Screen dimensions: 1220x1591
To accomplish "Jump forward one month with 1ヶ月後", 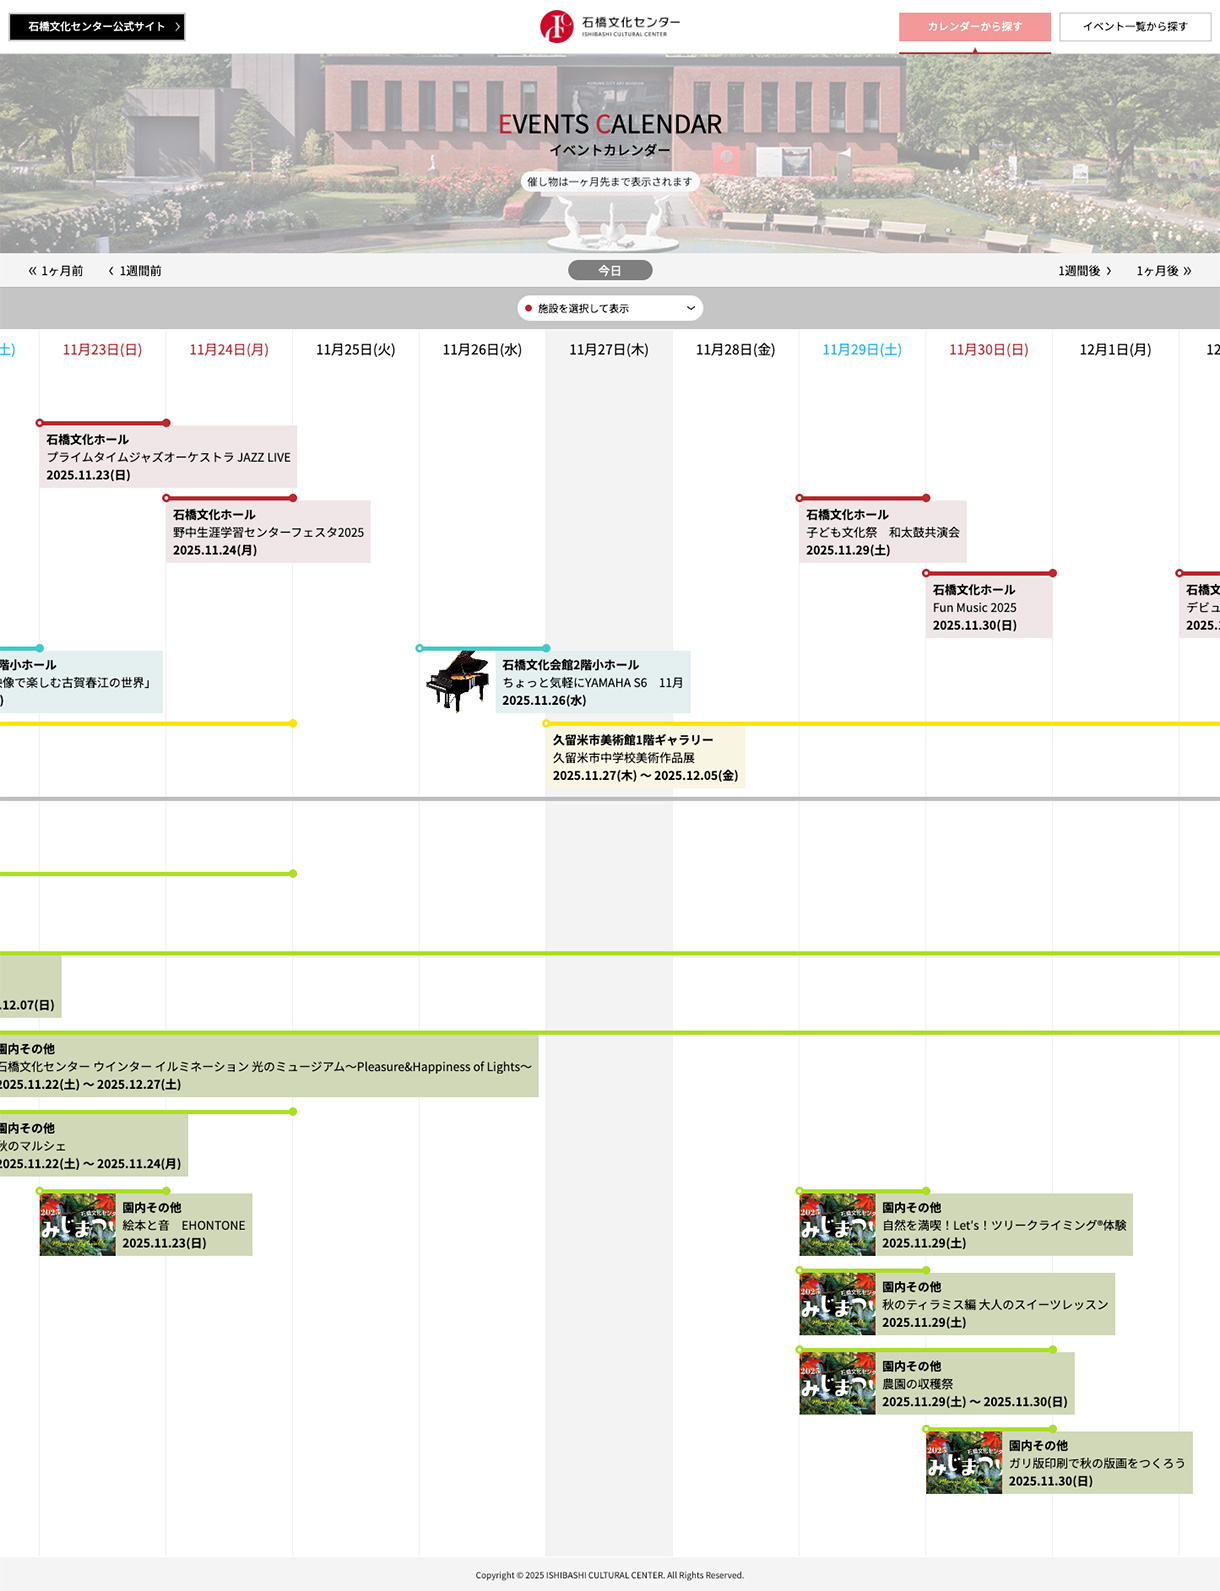I will [x=1163, y=271].
